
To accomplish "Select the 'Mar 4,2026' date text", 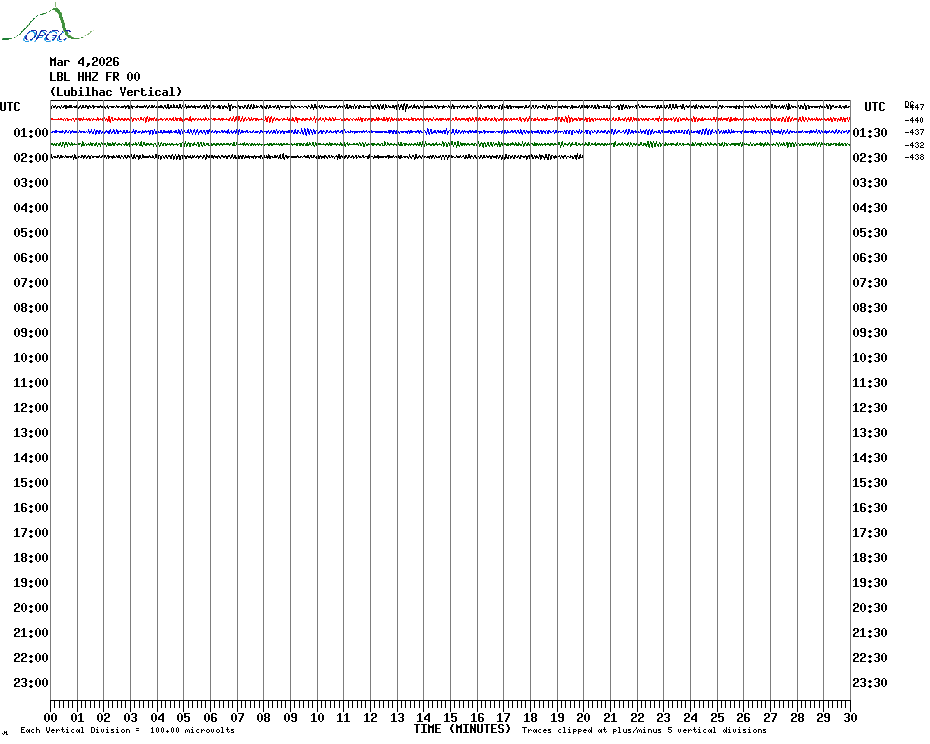I will tap(84, 62).
